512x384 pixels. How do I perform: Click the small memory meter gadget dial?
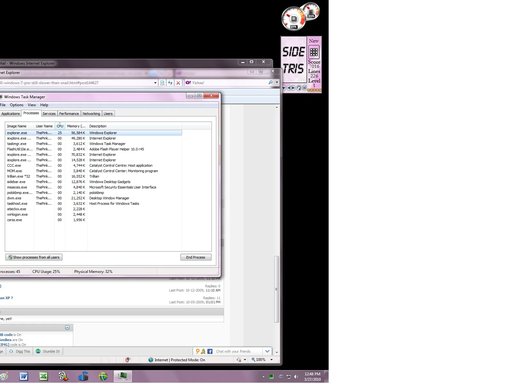point(311,11)
